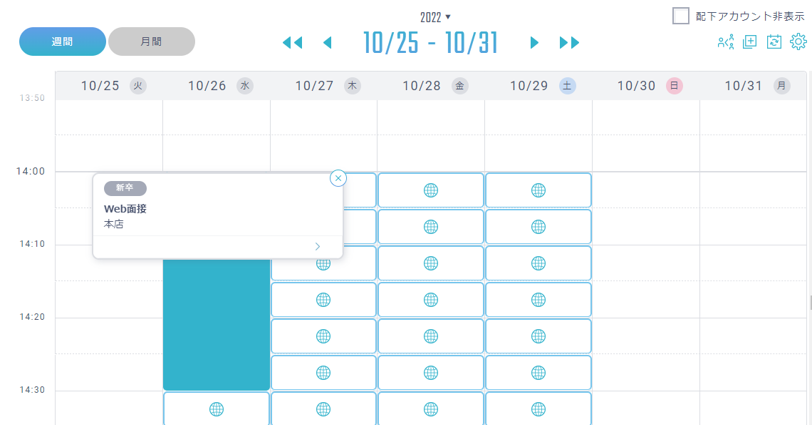Click the add-slot plus icon
The height and width of the screenshot is (425, 812).
750,42
